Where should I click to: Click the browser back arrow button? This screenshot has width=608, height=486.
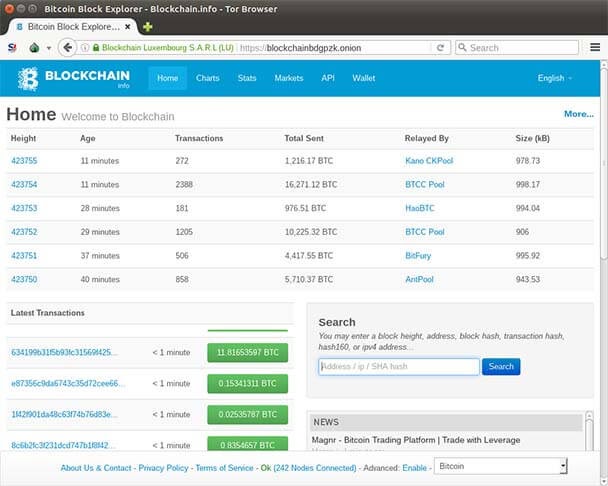coord(67,48)
